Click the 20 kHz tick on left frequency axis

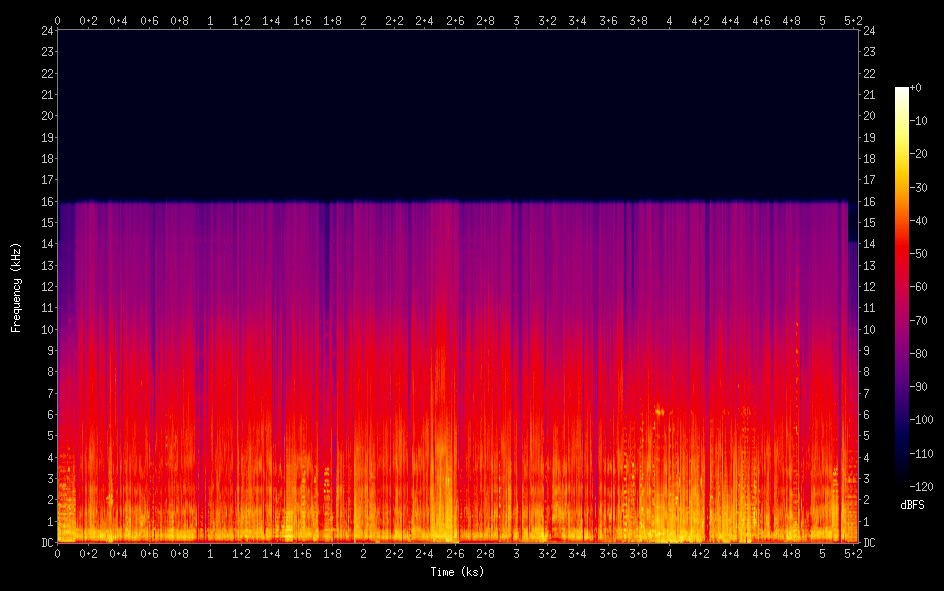pos(45,116)
